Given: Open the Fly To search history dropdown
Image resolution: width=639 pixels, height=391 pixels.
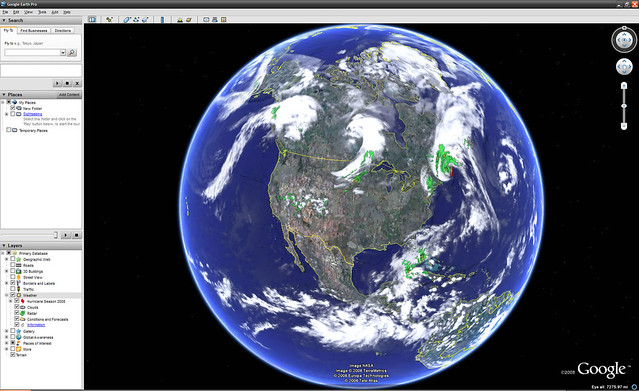Looking at the screenshot, I should coord(63,52).
